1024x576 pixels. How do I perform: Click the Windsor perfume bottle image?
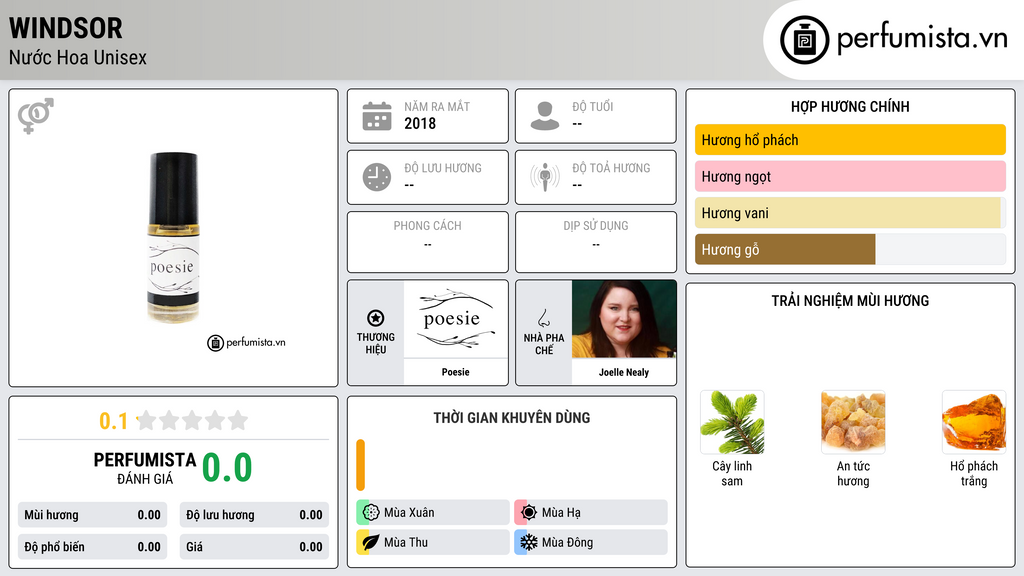pyautogui.click(x=173, y=238)
